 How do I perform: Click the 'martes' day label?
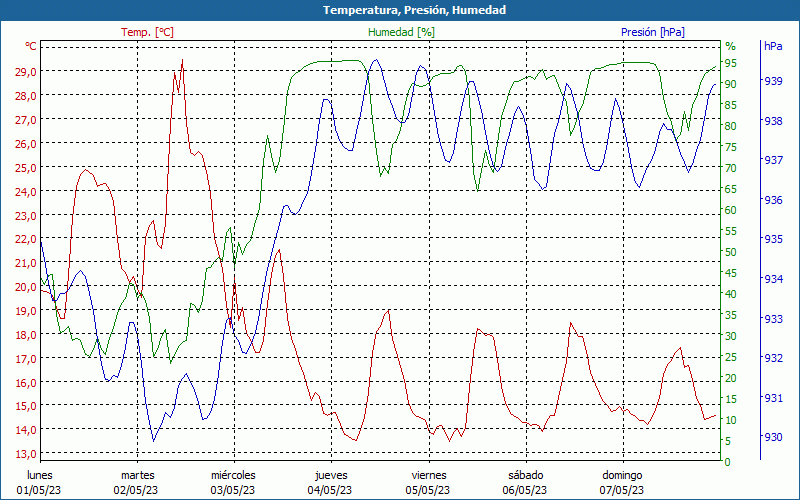(137, 475)
